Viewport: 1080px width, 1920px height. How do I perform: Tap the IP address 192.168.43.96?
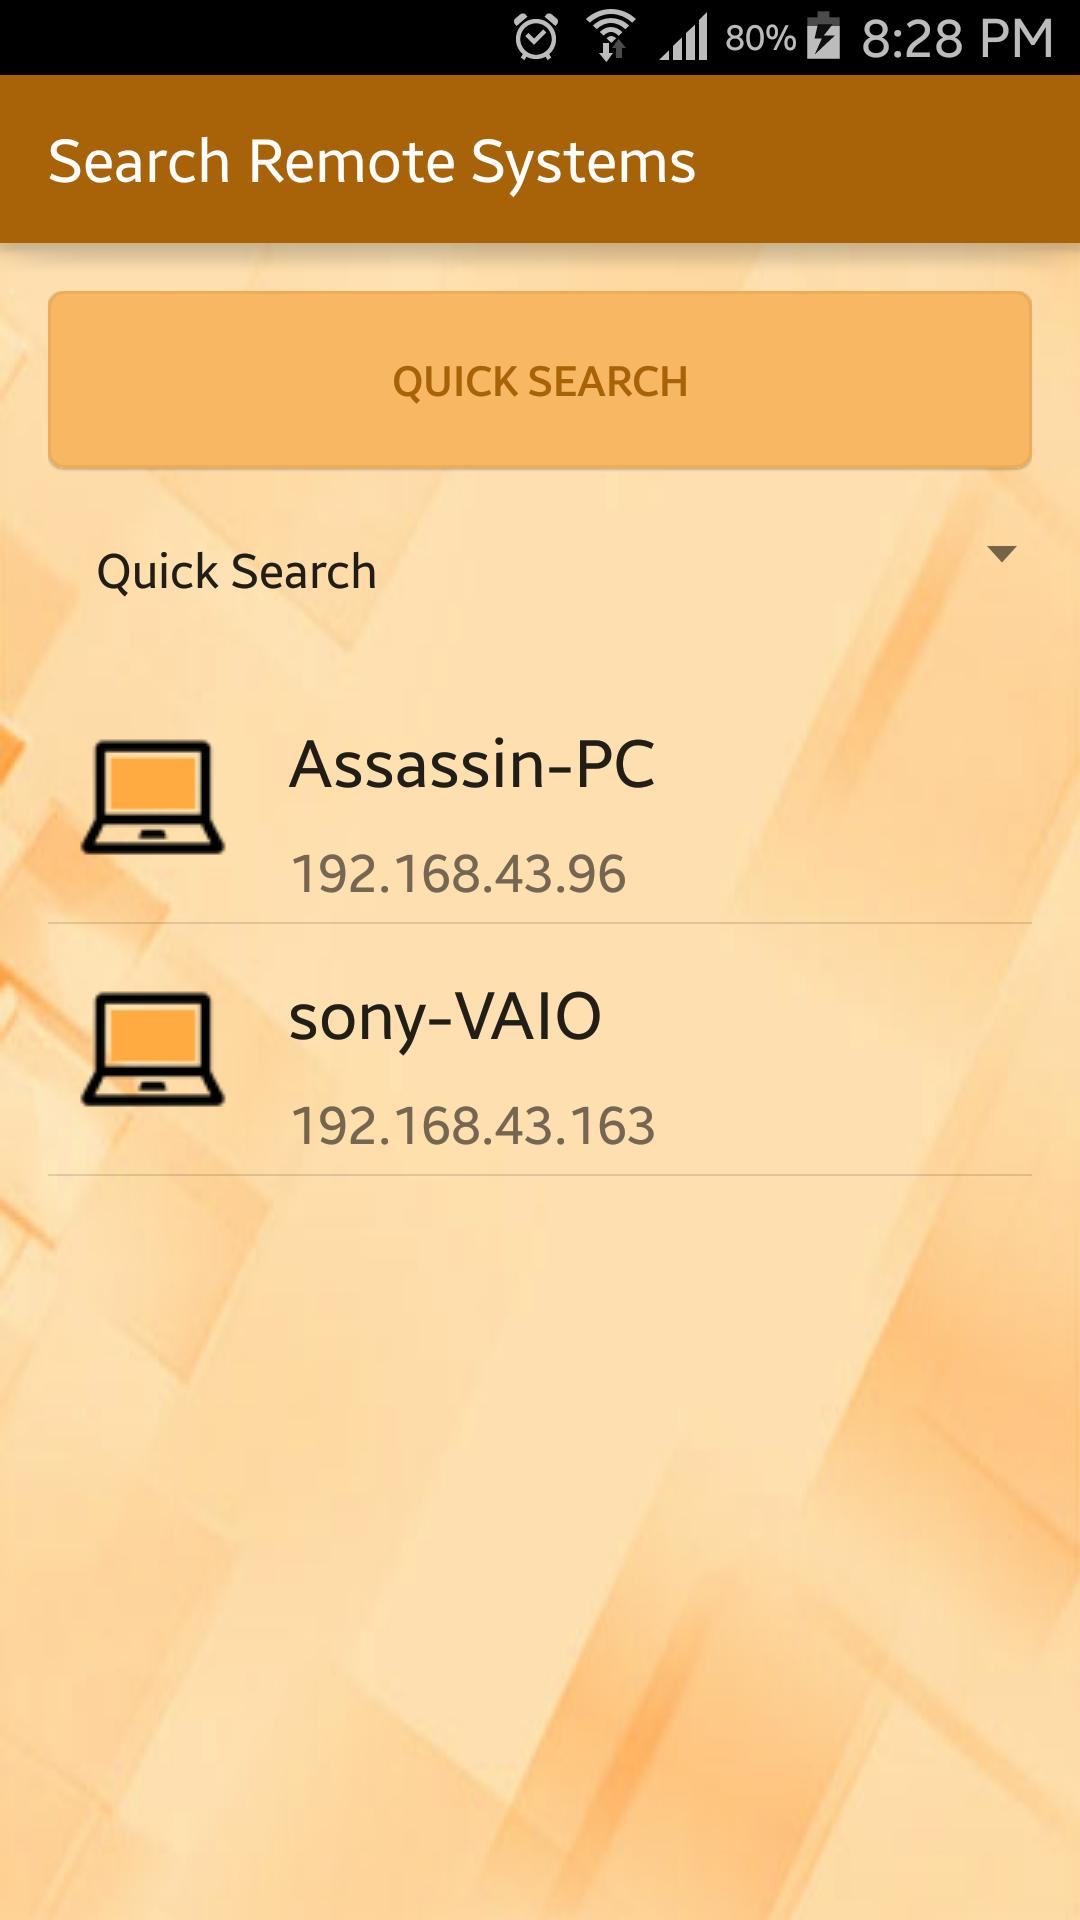(x=458, y=874)
